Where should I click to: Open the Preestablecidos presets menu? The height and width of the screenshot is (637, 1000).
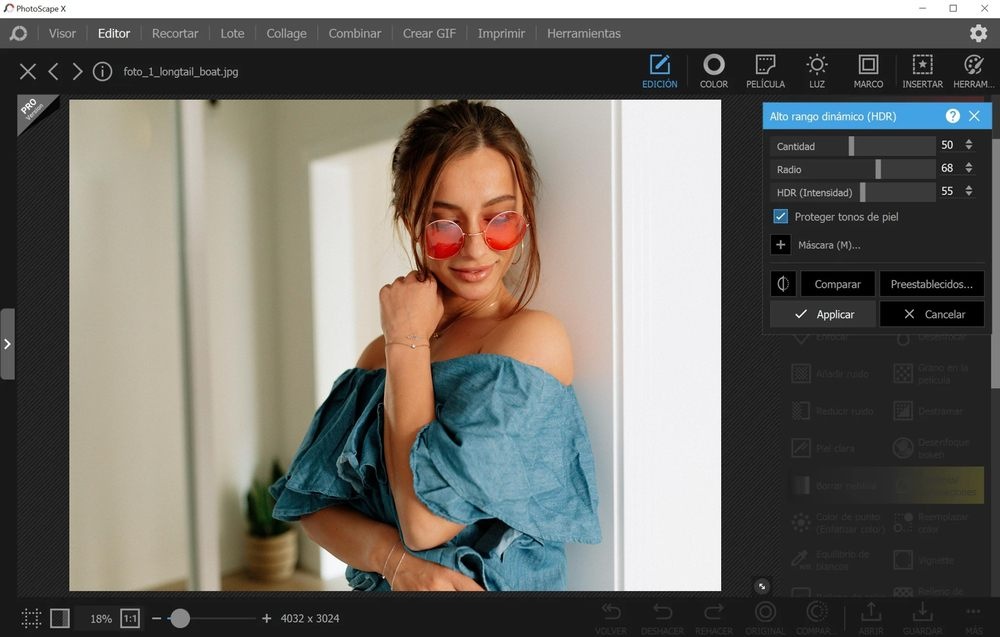pos(931,285)
